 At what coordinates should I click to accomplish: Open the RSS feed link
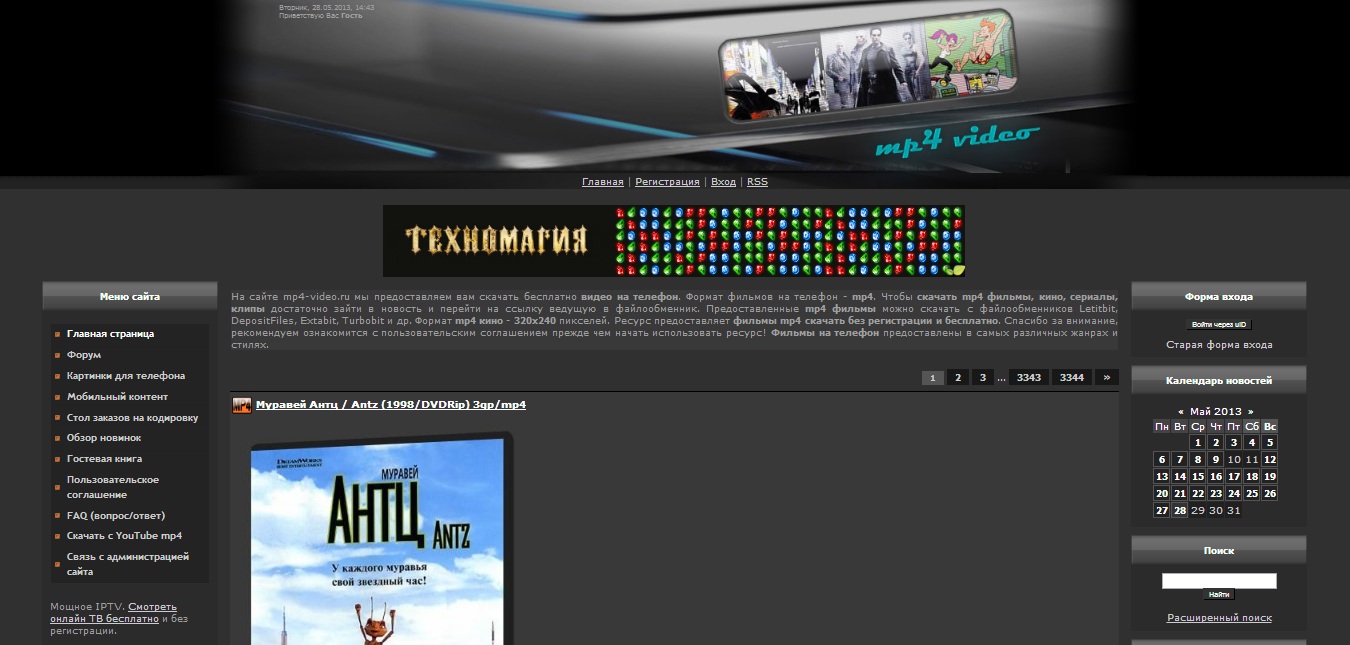pos(757,182)
